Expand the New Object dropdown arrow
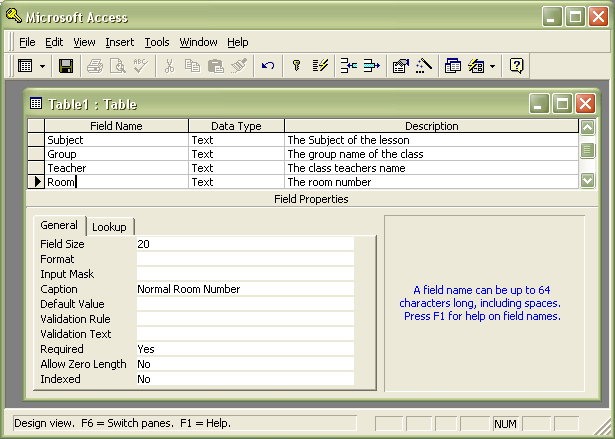The width and height of the screenshot is (615, 439). pyautogui.click(x=492, y=66)
